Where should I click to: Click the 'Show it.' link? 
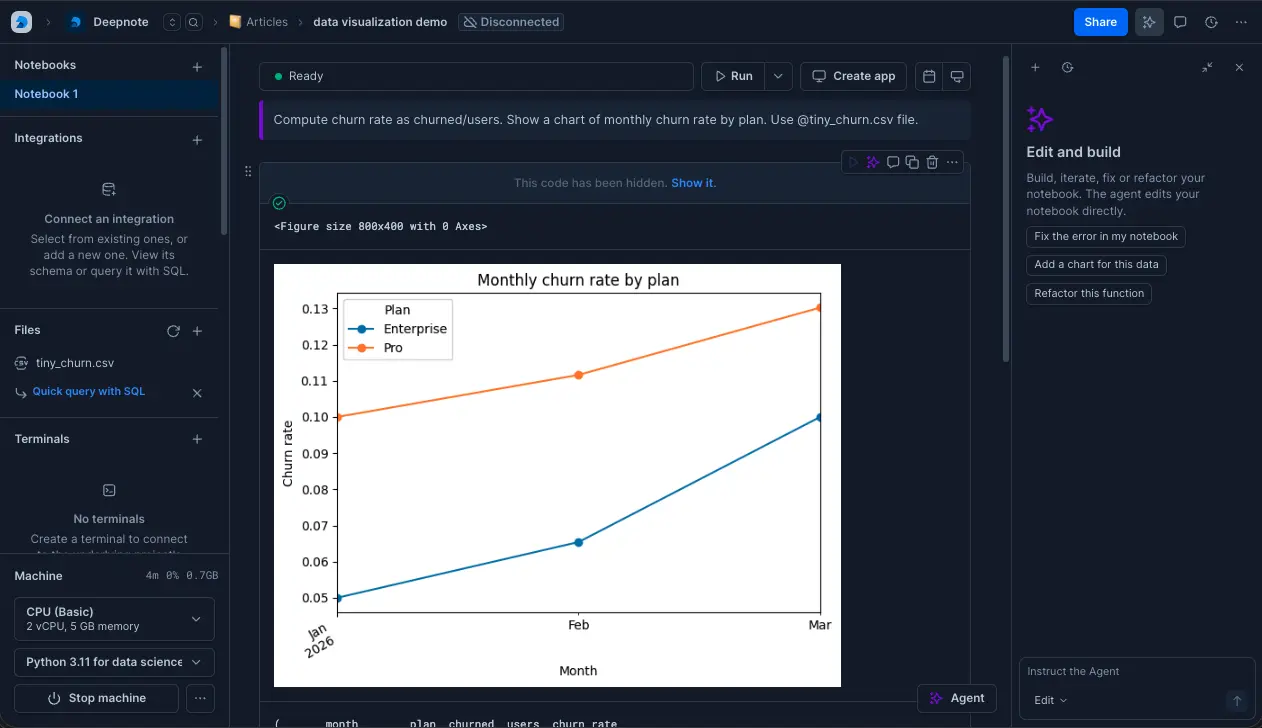pyautogui.click(x=693, y=183)
